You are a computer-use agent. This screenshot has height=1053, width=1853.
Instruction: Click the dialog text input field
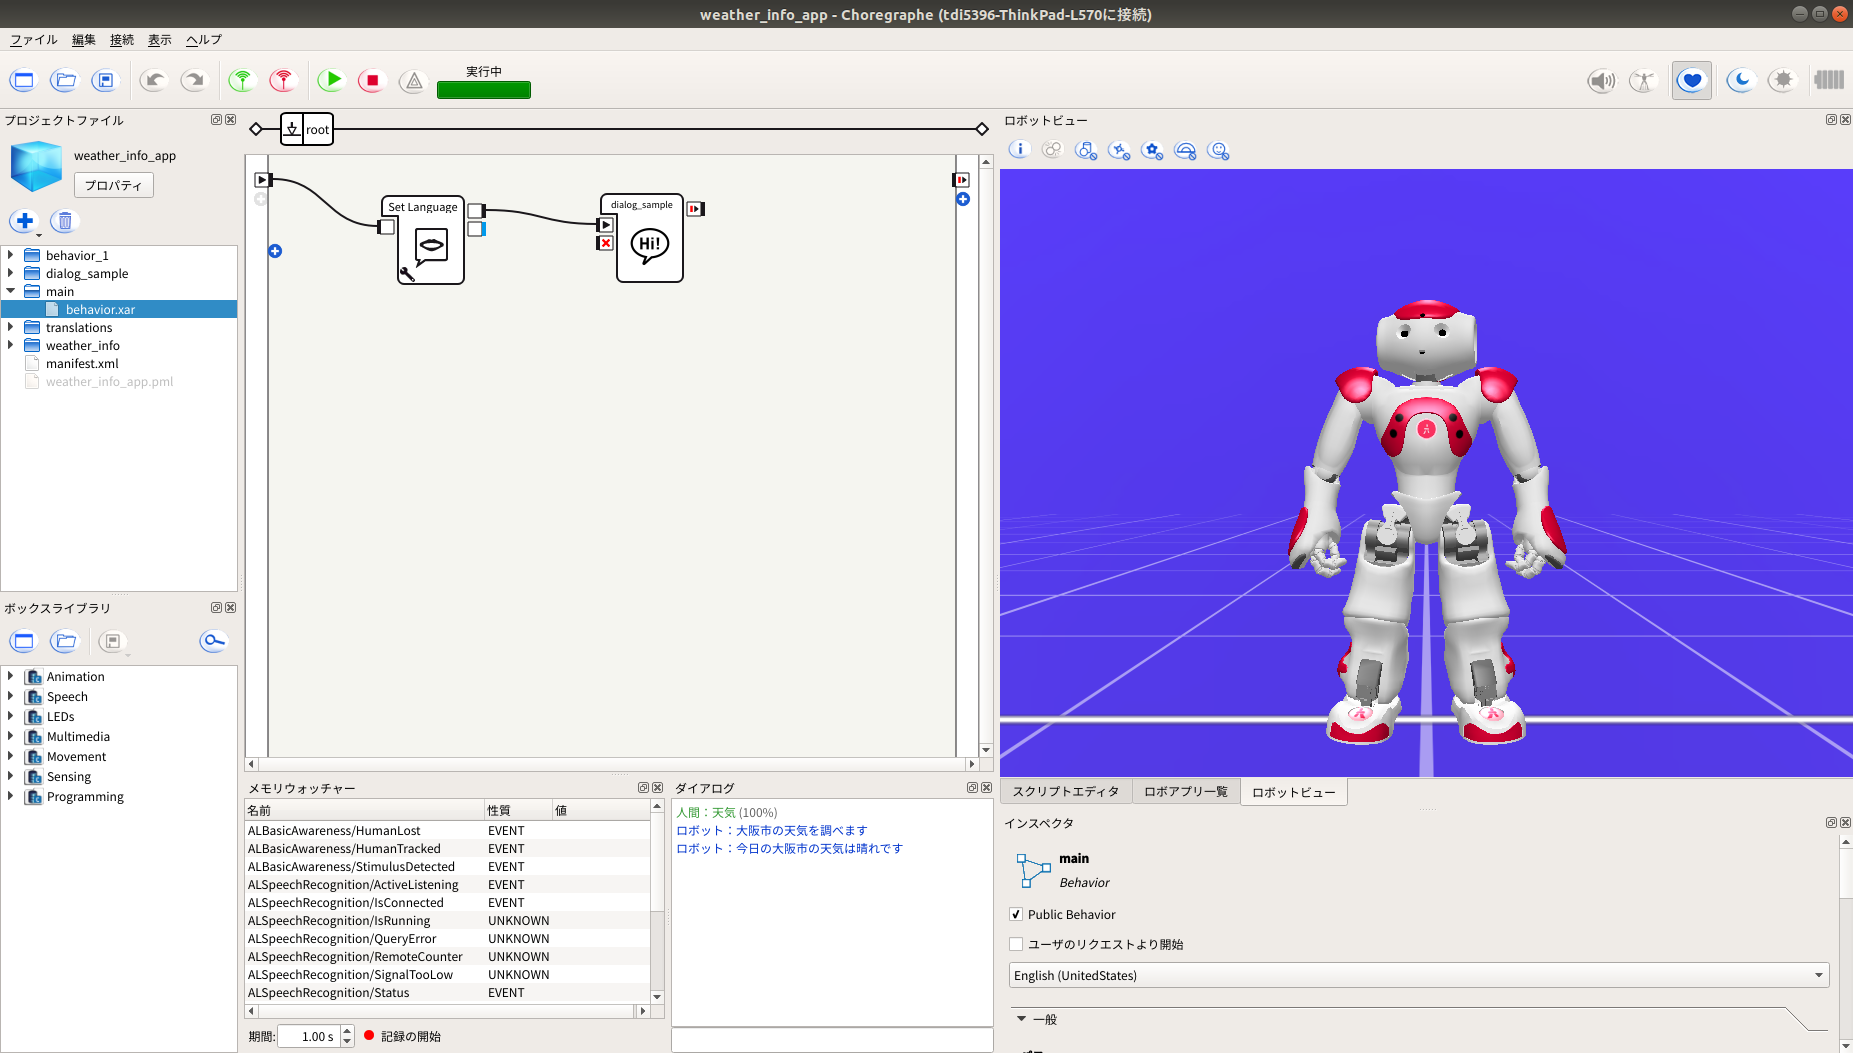(831, 1040)
